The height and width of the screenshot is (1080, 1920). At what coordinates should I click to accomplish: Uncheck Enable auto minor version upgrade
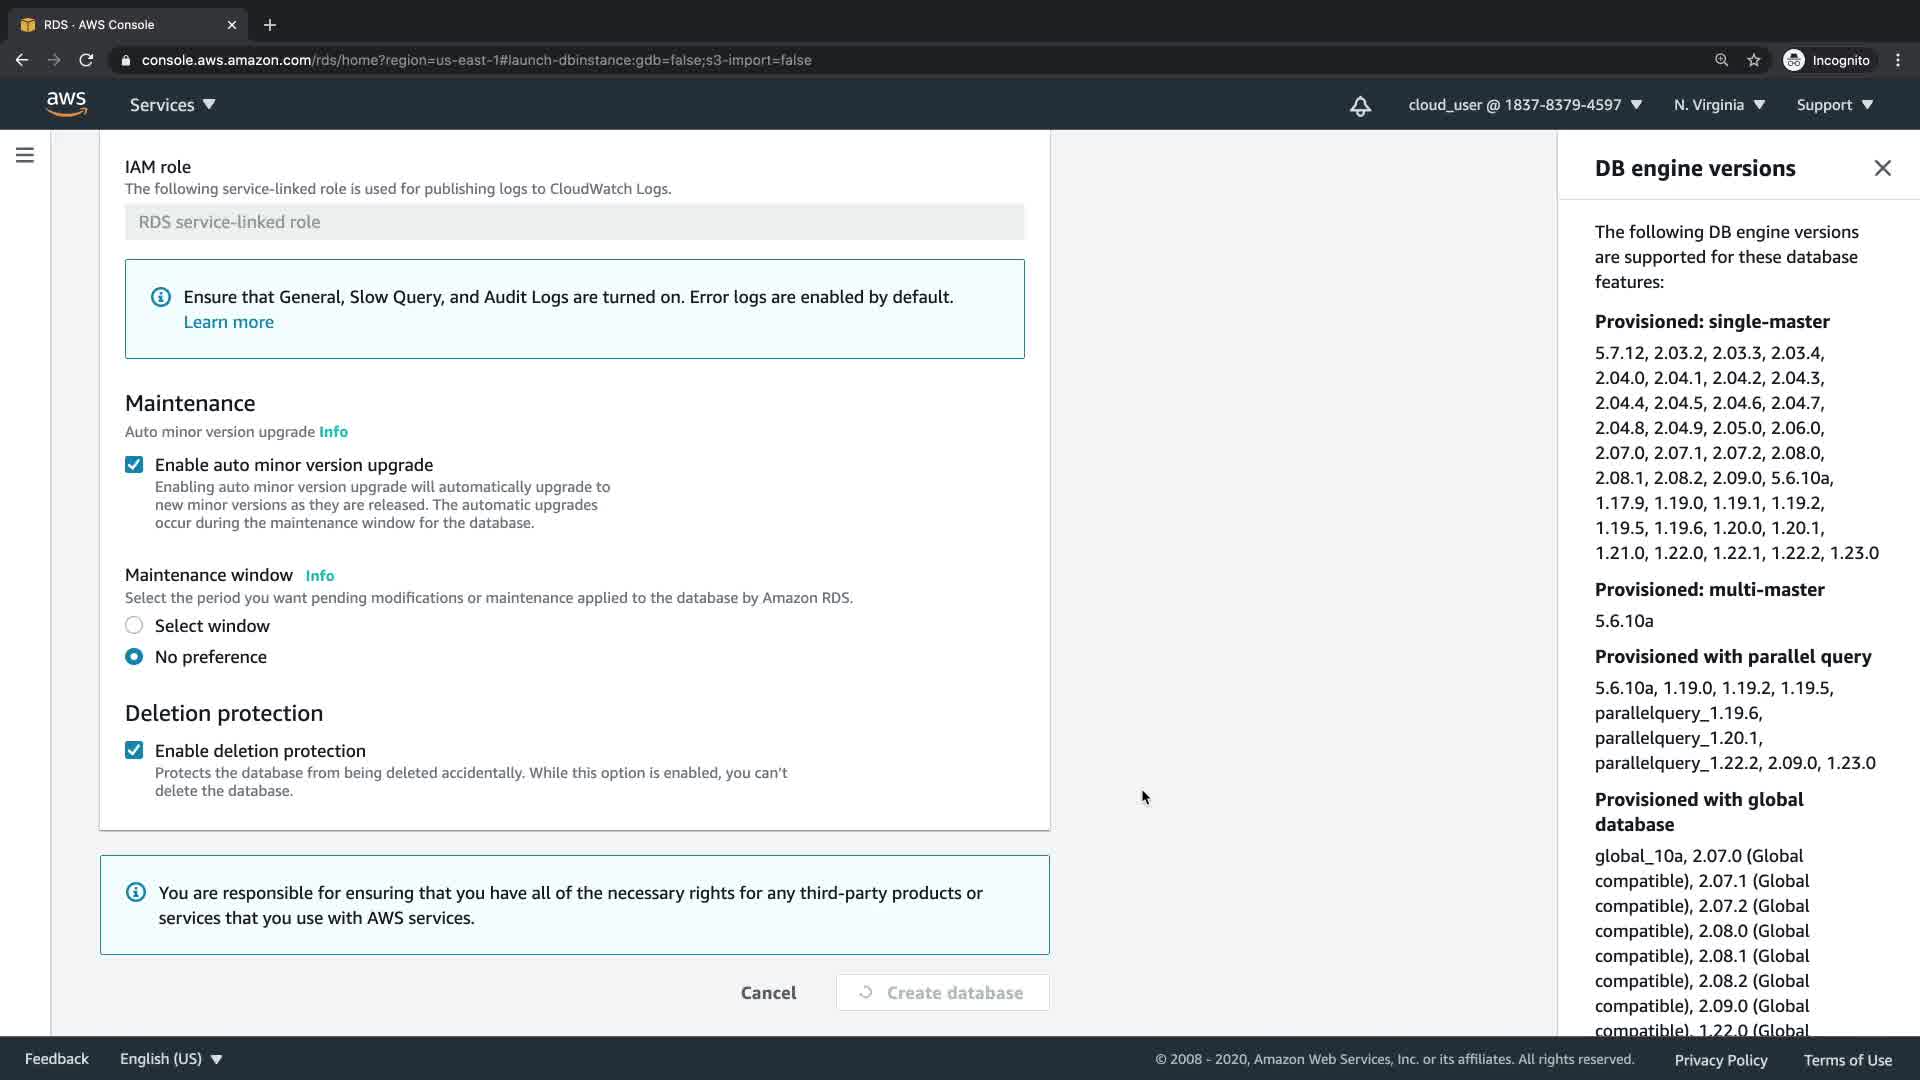coord(134,465)
